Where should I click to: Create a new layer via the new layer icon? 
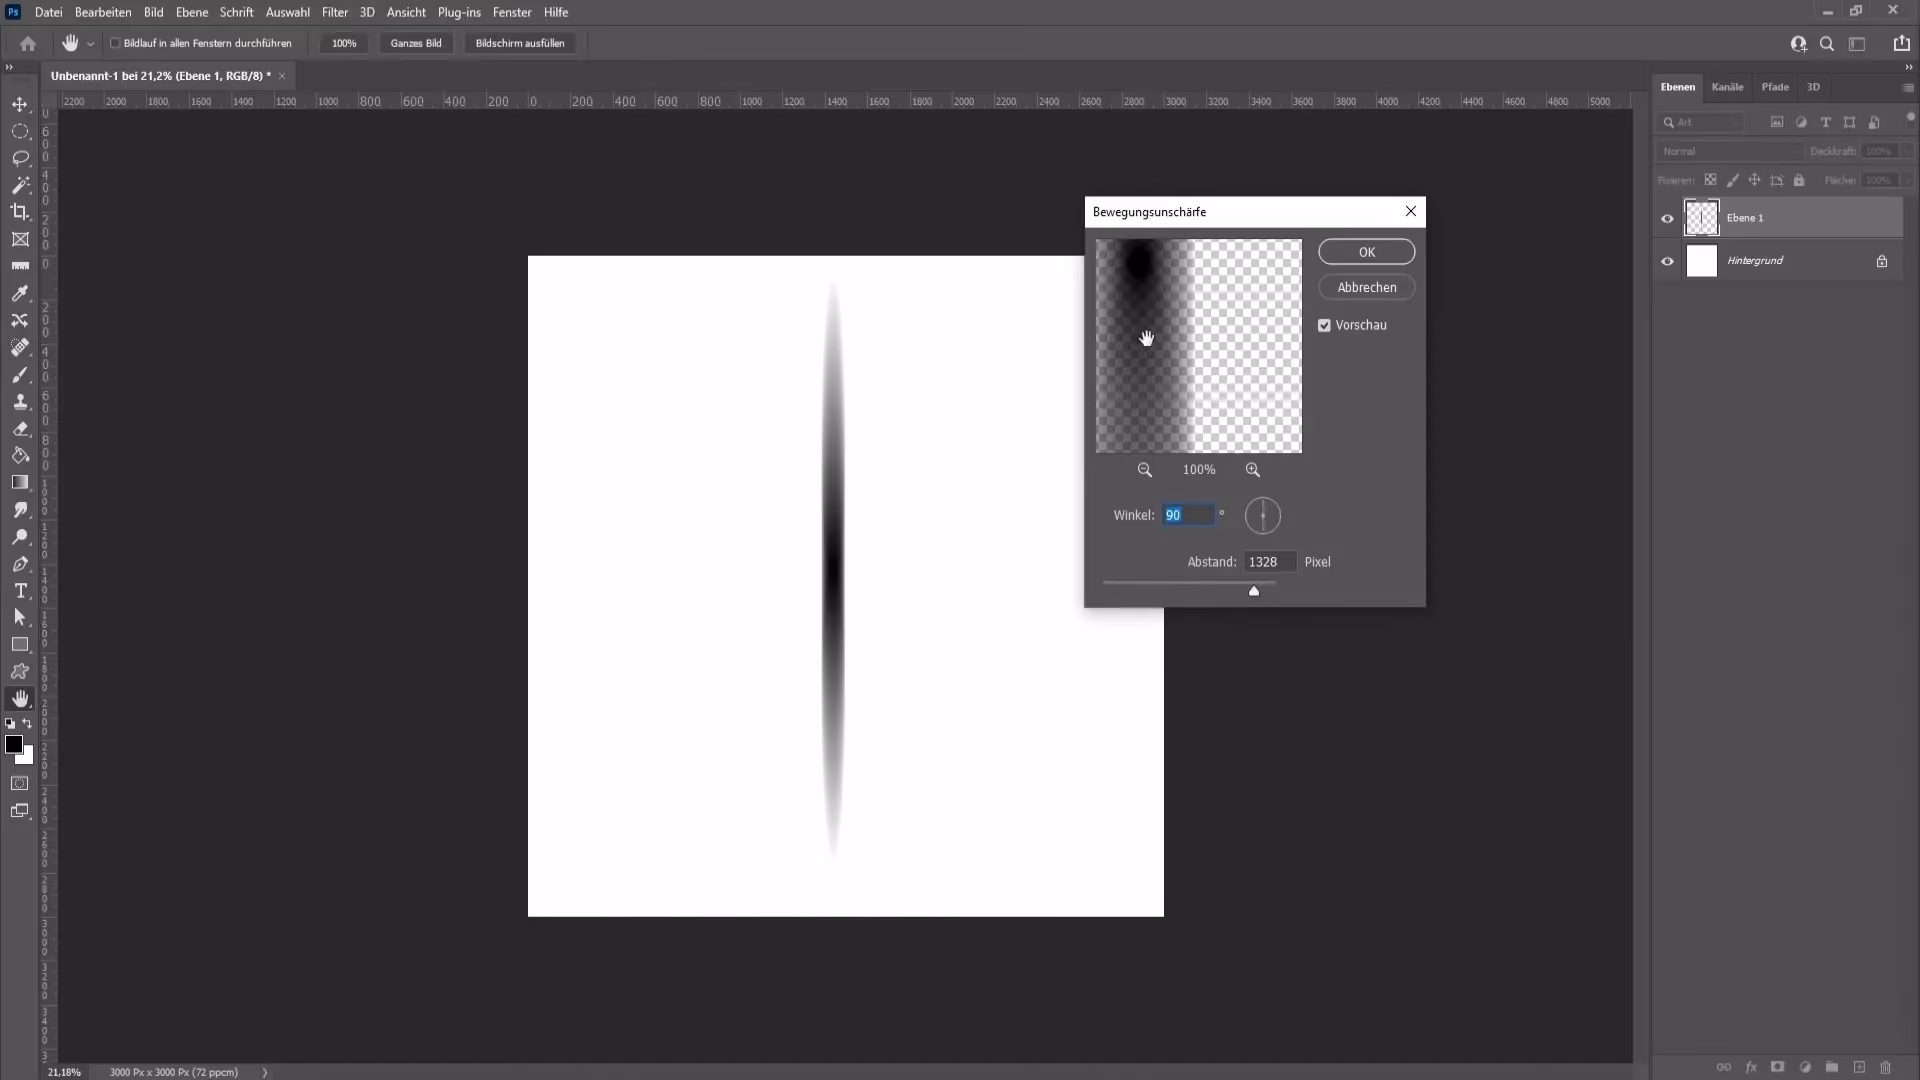coord(1859,1067)
